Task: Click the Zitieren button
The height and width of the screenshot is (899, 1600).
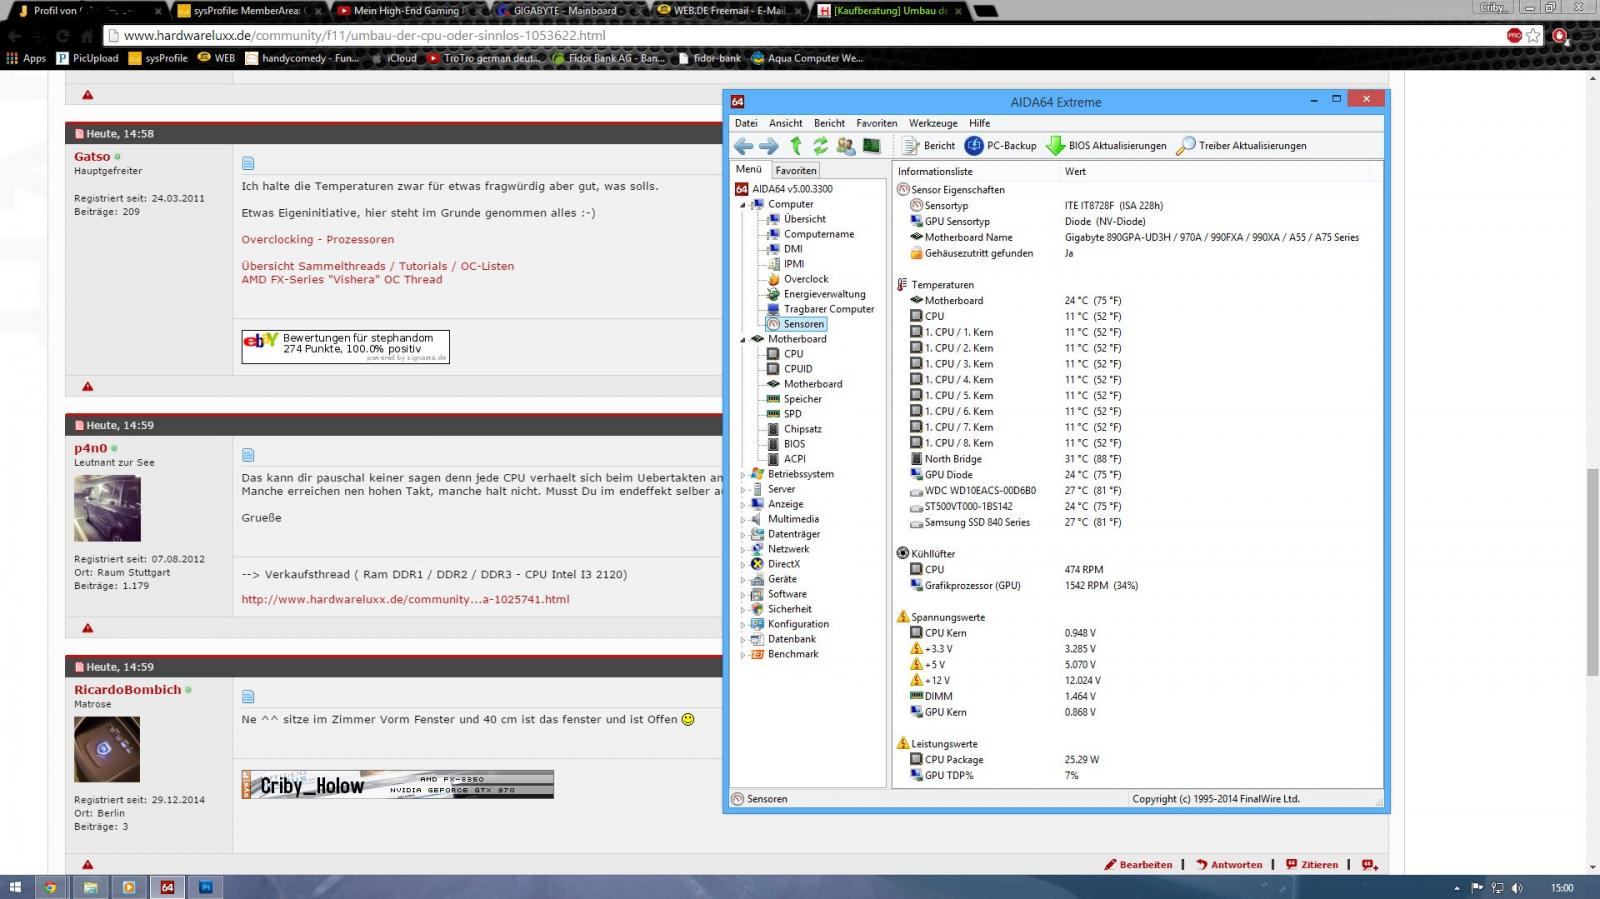Action: [1312, 865]
